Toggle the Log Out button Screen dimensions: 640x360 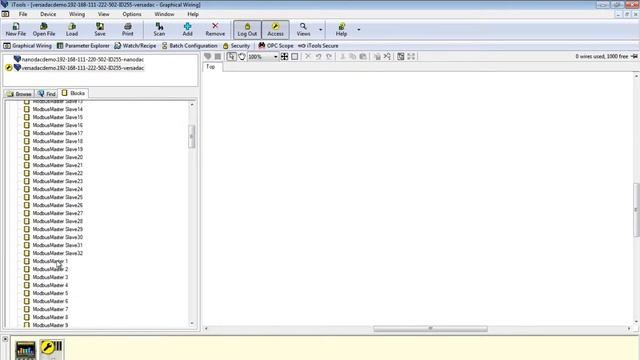click(x=247, y=30)
